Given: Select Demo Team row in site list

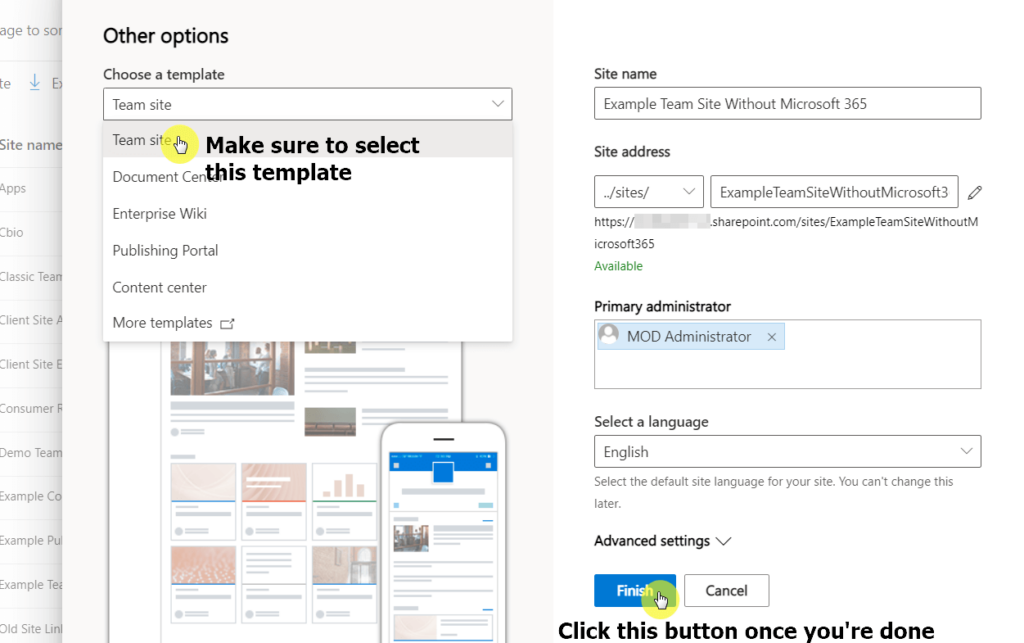Looking at the screenshot, I should point(31,452).
